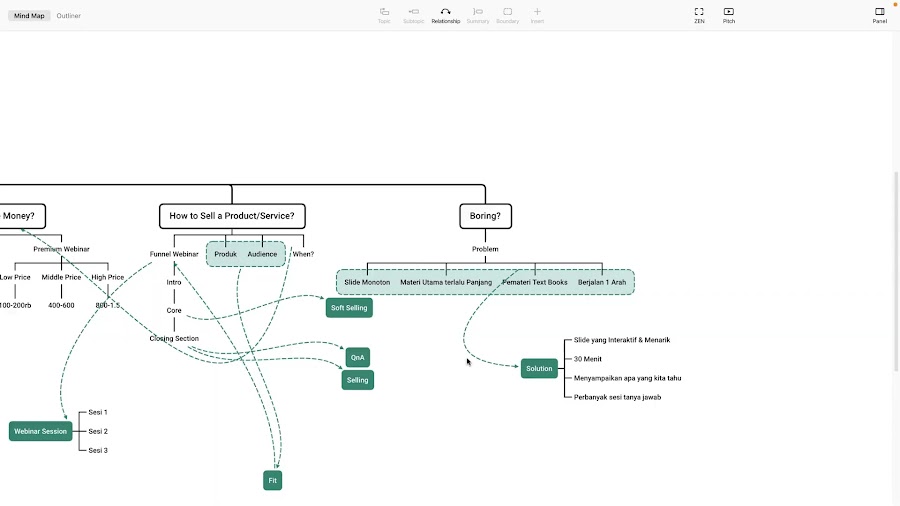Screen dimensions: 900x506
Task: Select "Perbanyak sesi tanya jawab" node
Action: (618, 397)
